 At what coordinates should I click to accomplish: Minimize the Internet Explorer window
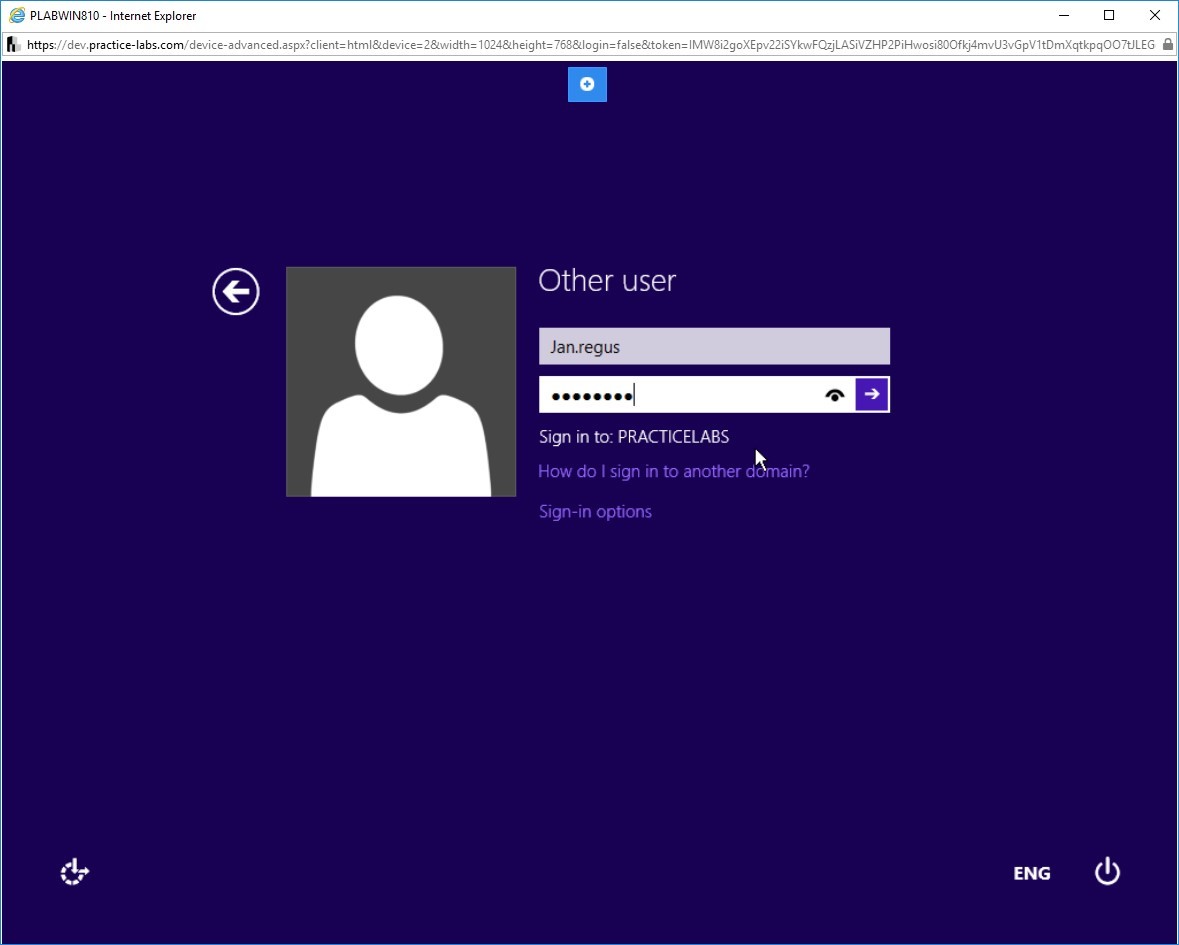tap(1064, 15)
